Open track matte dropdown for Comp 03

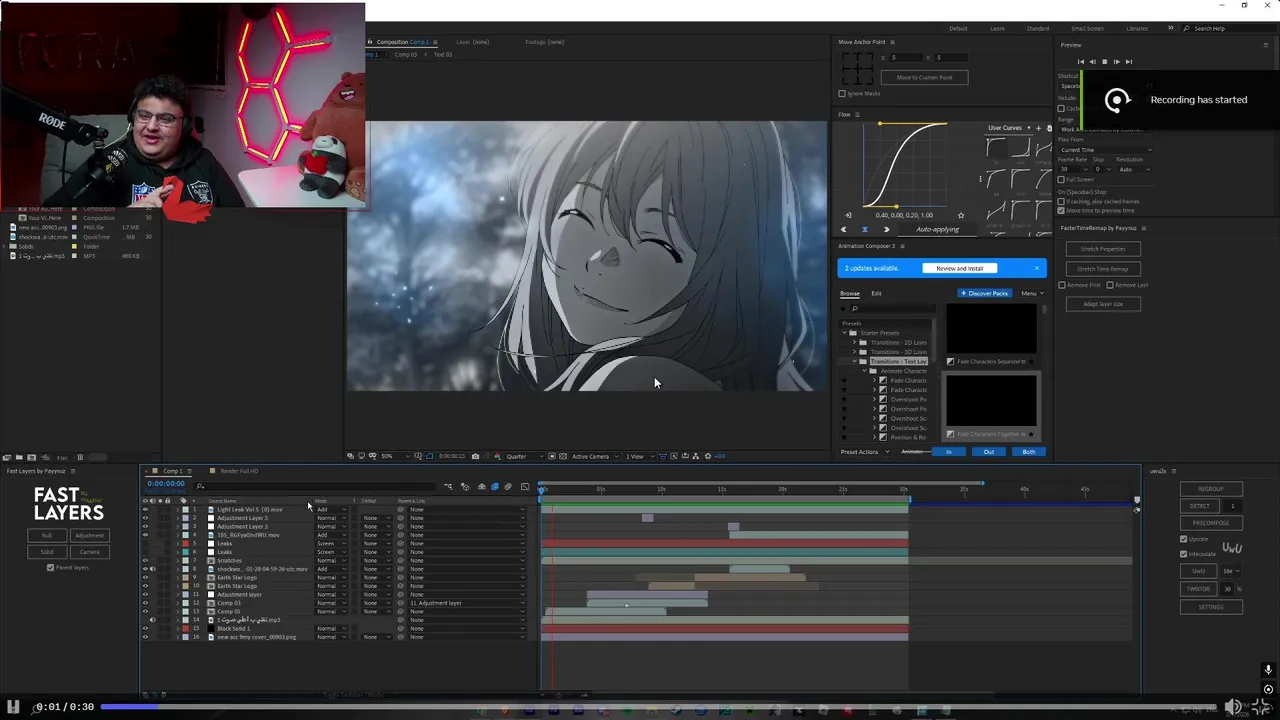tap(375, 603)
